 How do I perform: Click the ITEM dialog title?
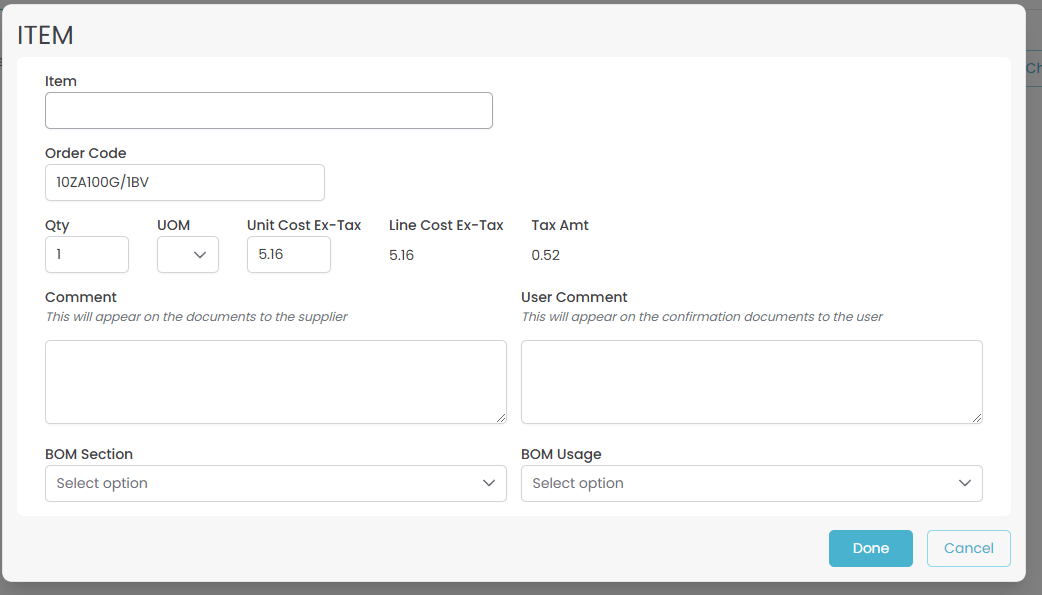coord(45,35)
